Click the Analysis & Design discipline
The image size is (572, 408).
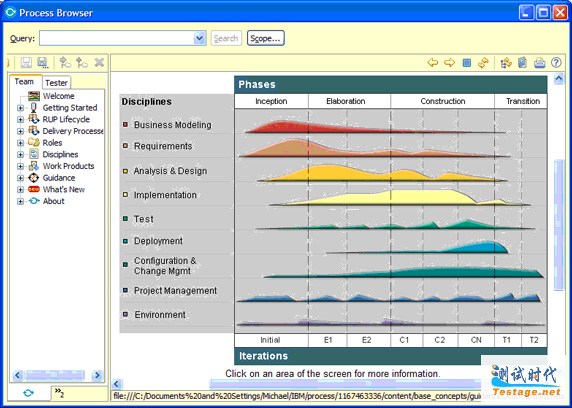(x=170, y=171)
